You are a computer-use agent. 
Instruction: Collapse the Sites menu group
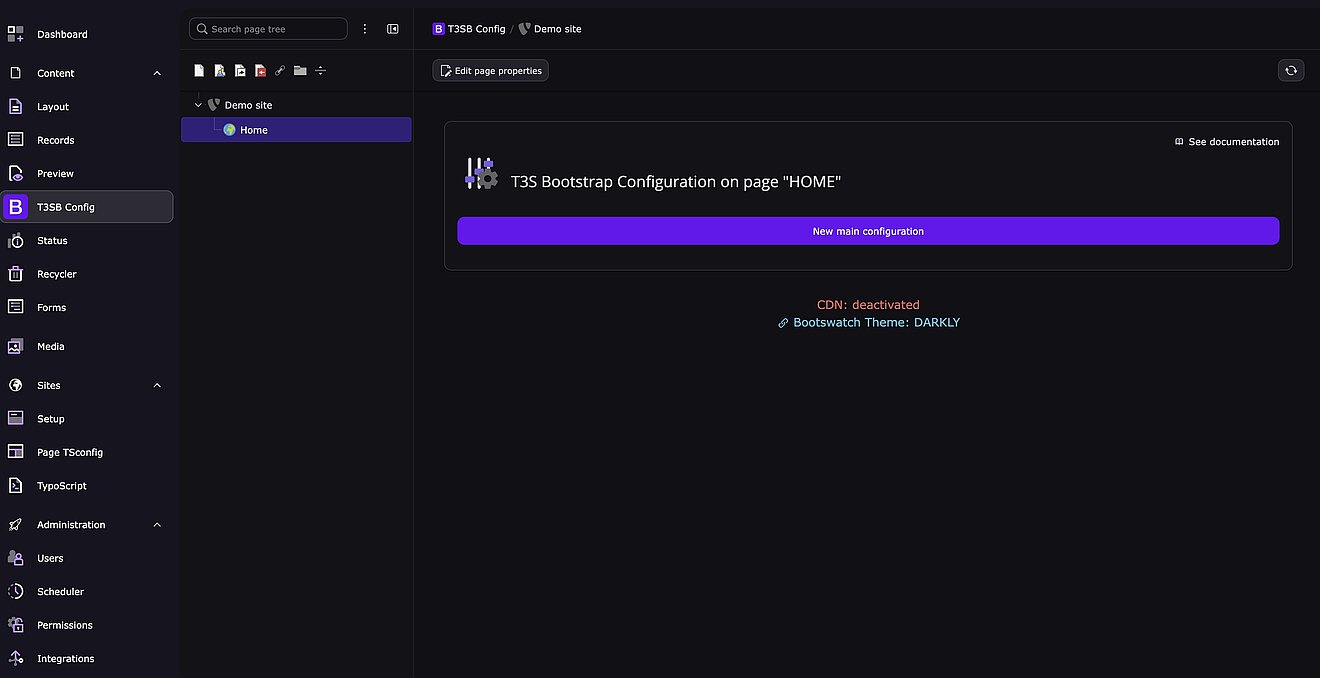[157, 385]
